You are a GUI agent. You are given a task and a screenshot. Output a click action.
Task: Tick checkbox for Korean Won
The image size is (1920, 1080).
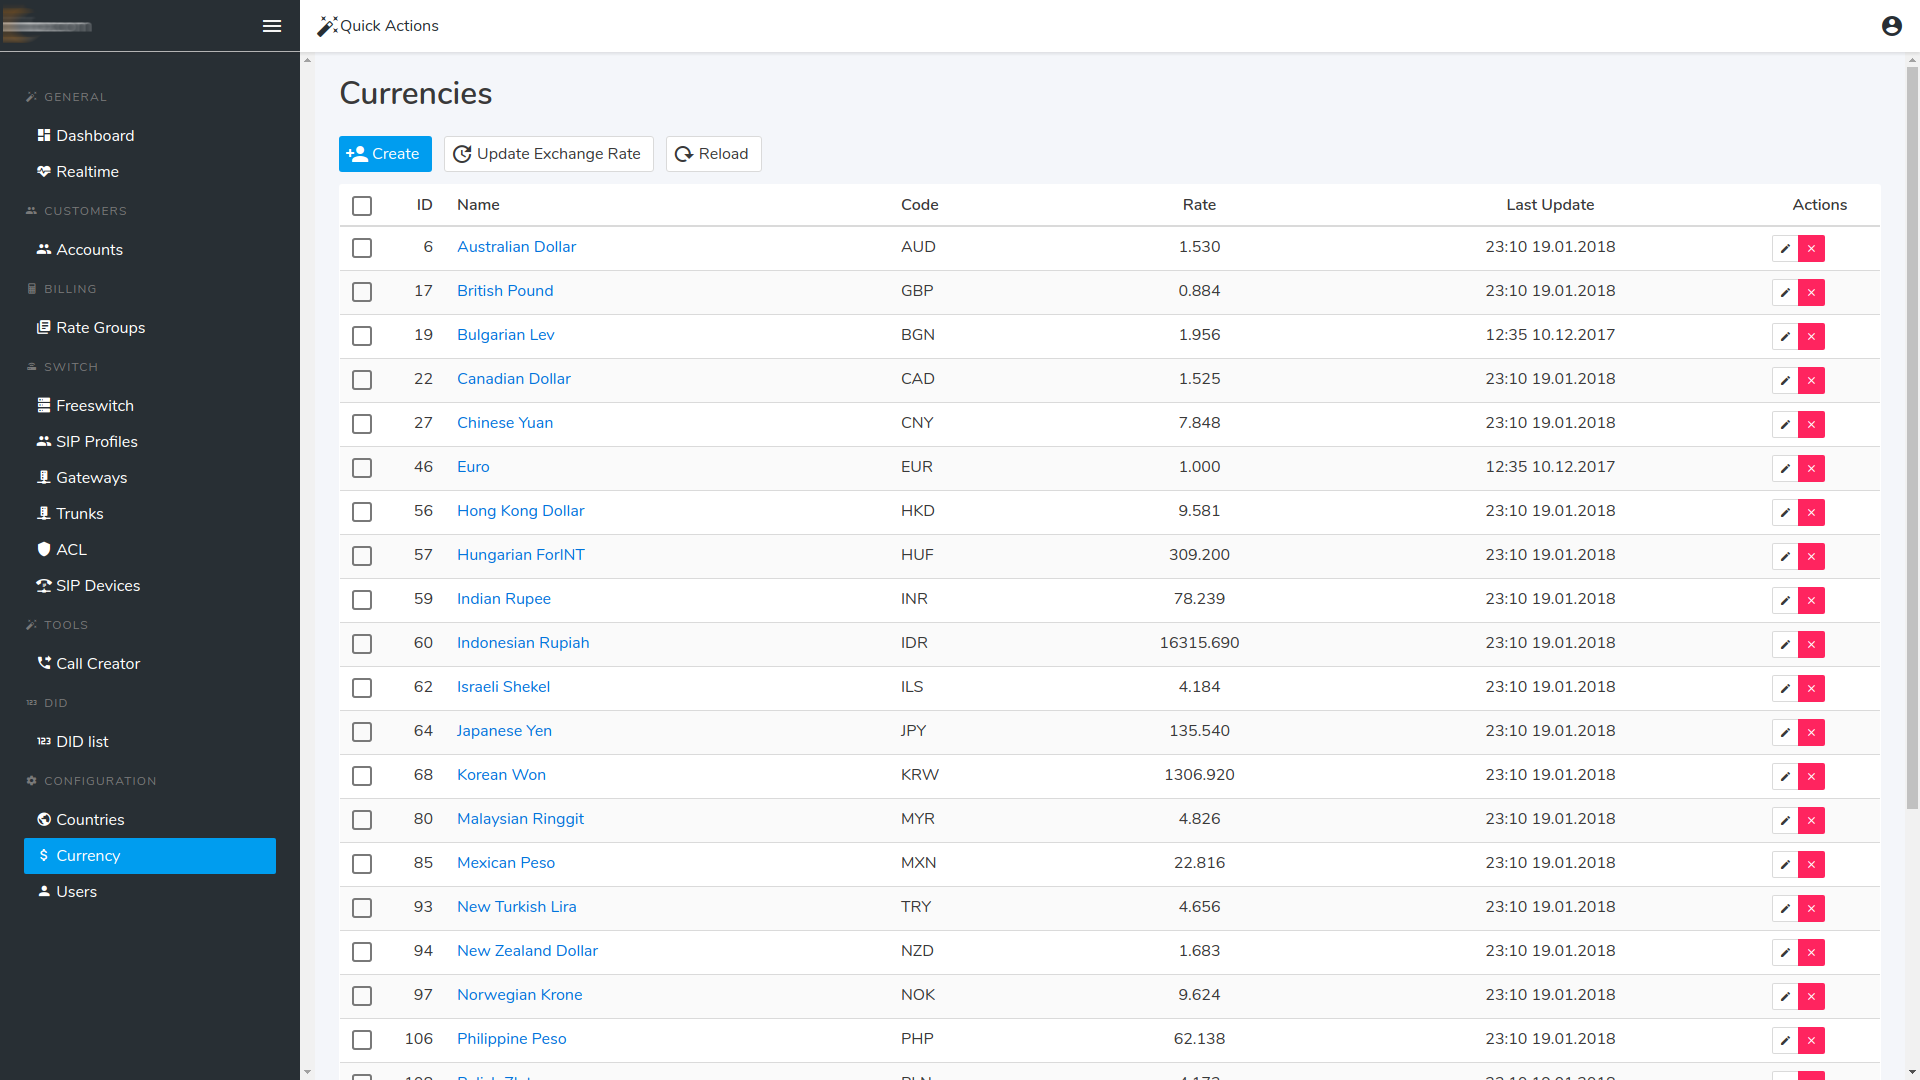362,776
